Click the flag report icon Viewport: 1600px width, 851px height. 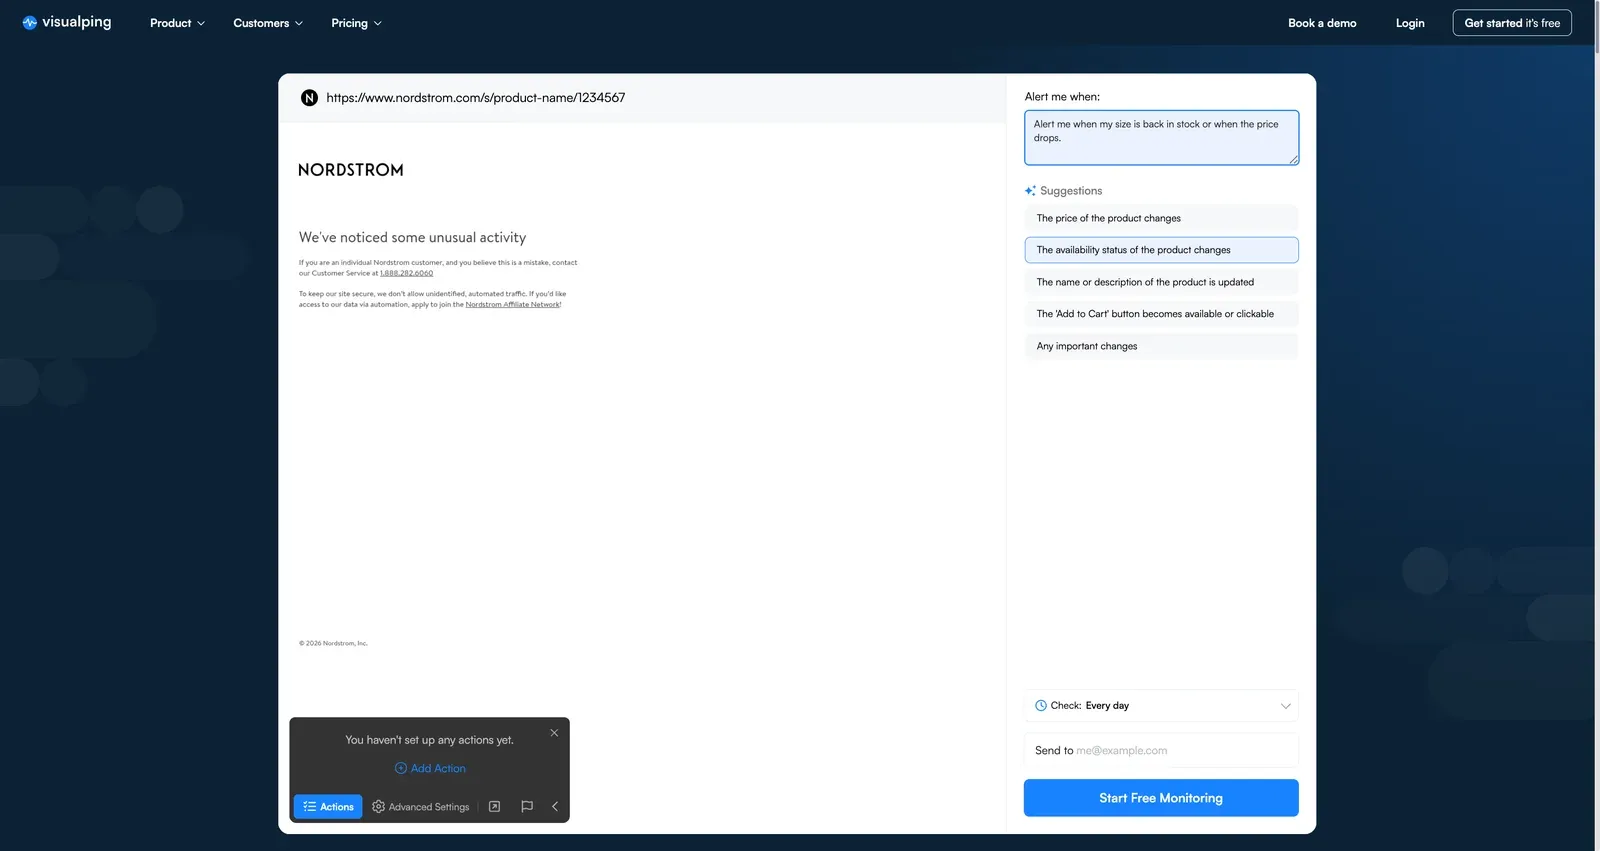(x=527, y=806)
